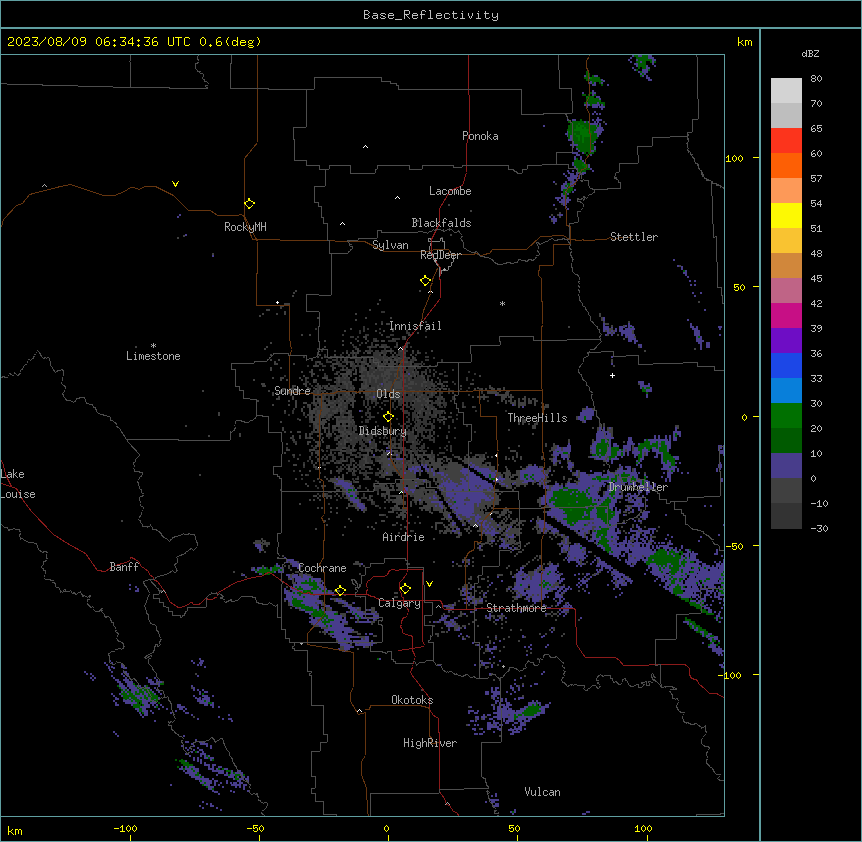The image size is (862, 842).
Task: Click the Drumheller town label
Action: [x=638, y=487]
